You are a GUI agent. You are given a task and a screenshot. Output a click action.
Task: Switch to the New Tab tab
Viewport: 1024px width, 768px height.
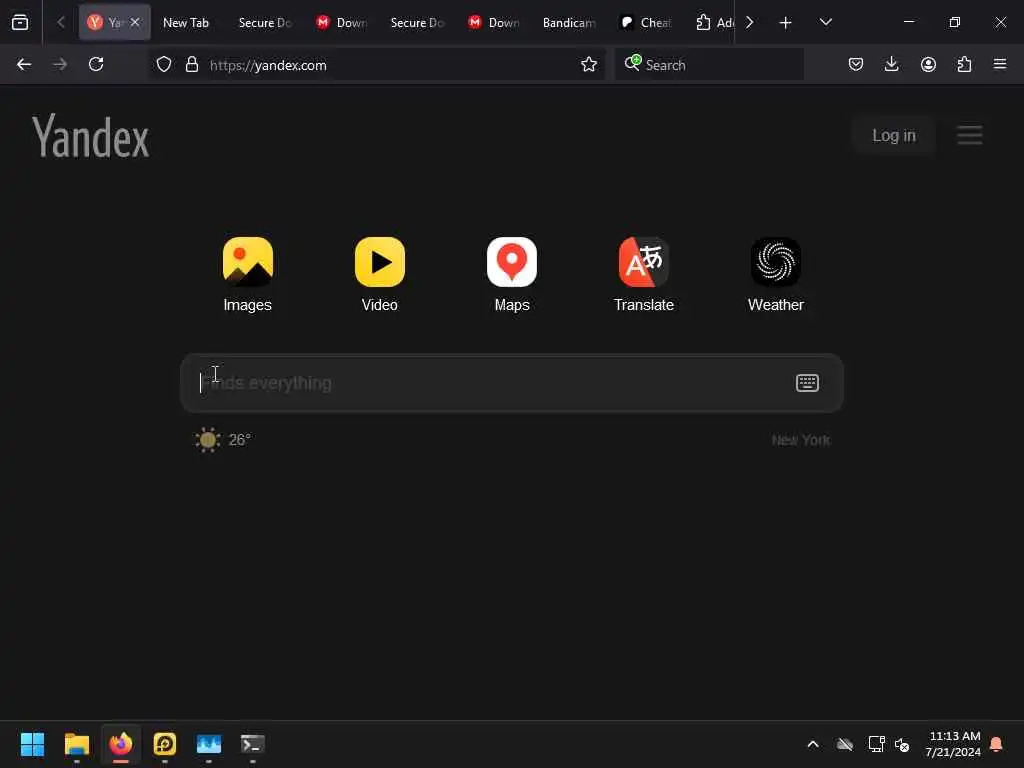click(185, 22)
